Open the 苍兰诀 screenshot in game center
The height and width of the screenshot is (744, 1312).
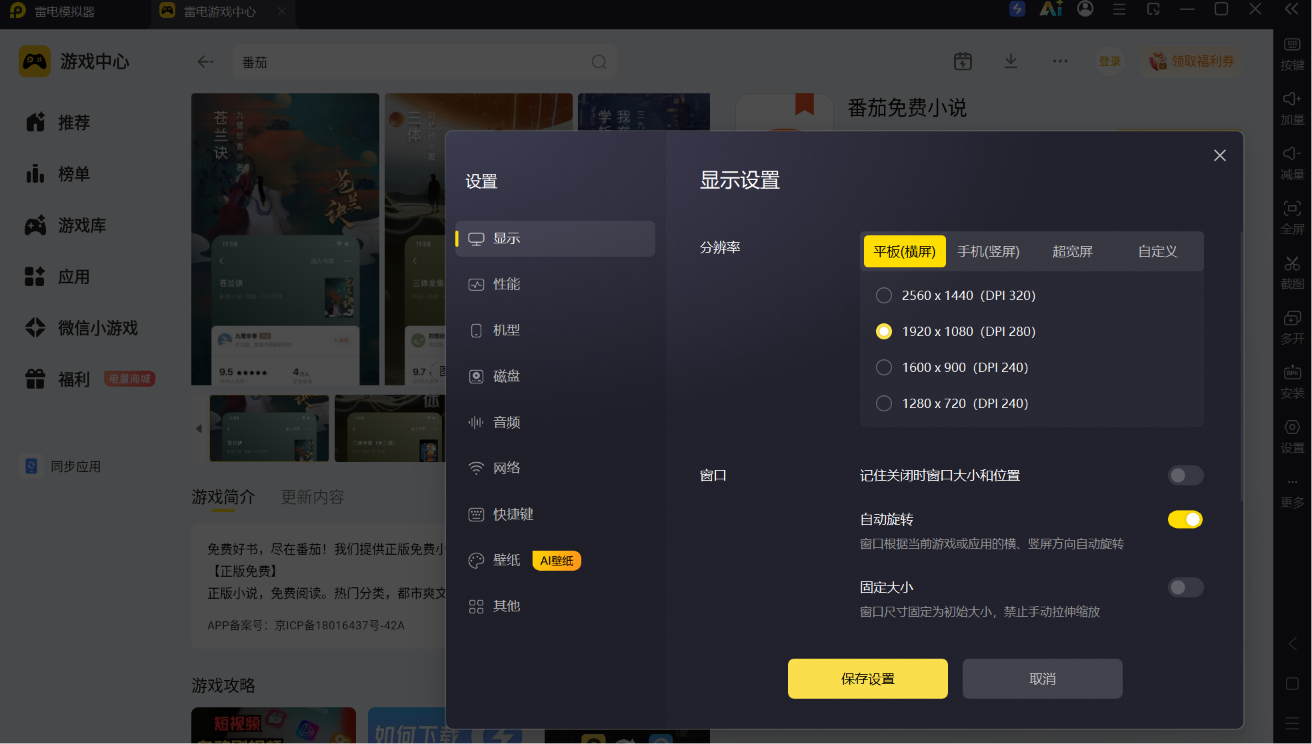coord(285,239)
